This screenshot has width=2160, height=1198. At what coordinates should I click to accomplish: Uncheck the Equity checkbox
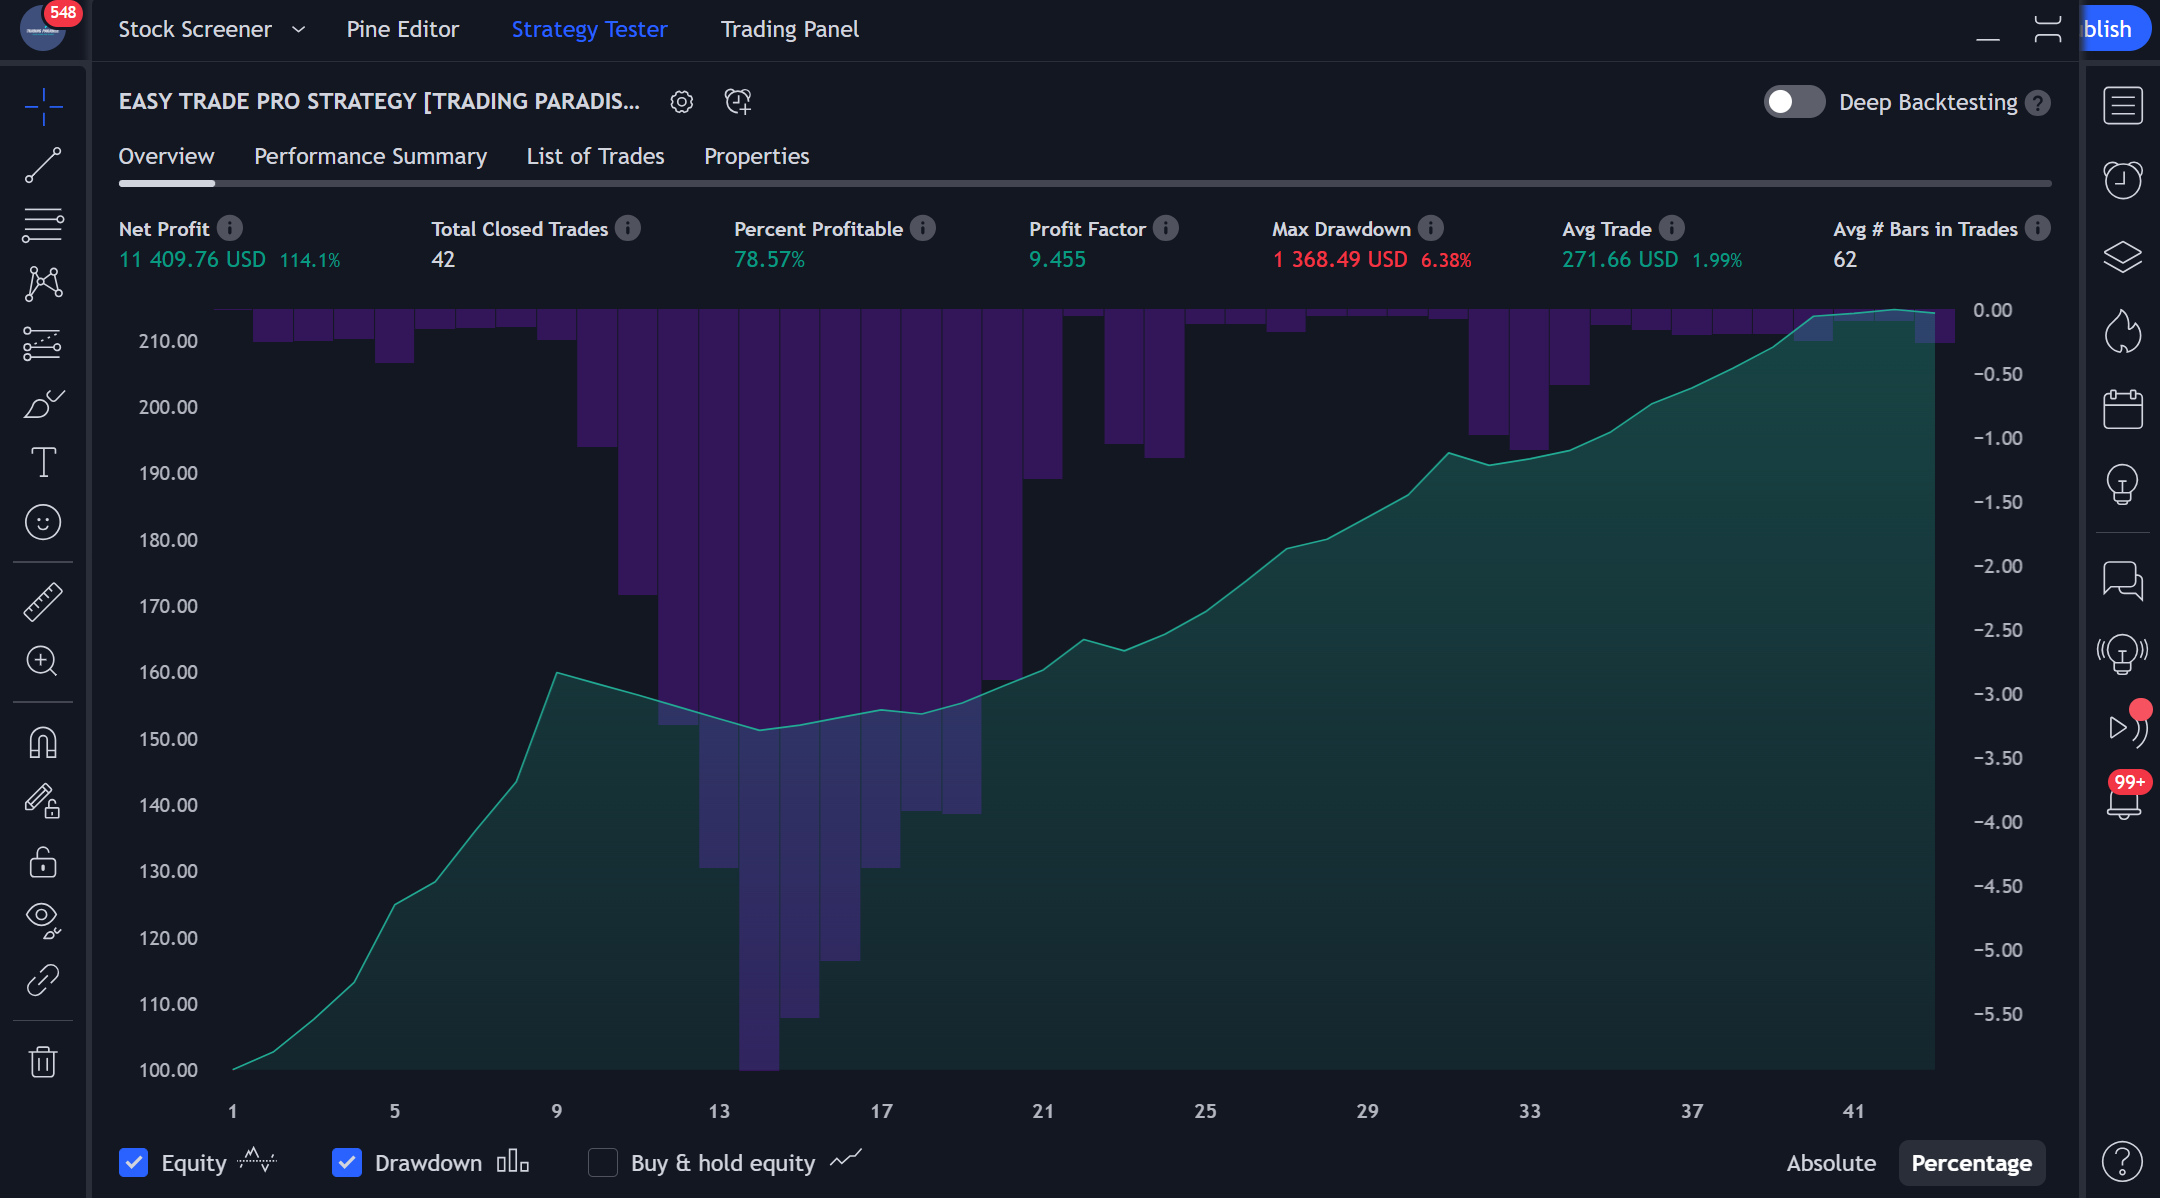point(133,1162)
